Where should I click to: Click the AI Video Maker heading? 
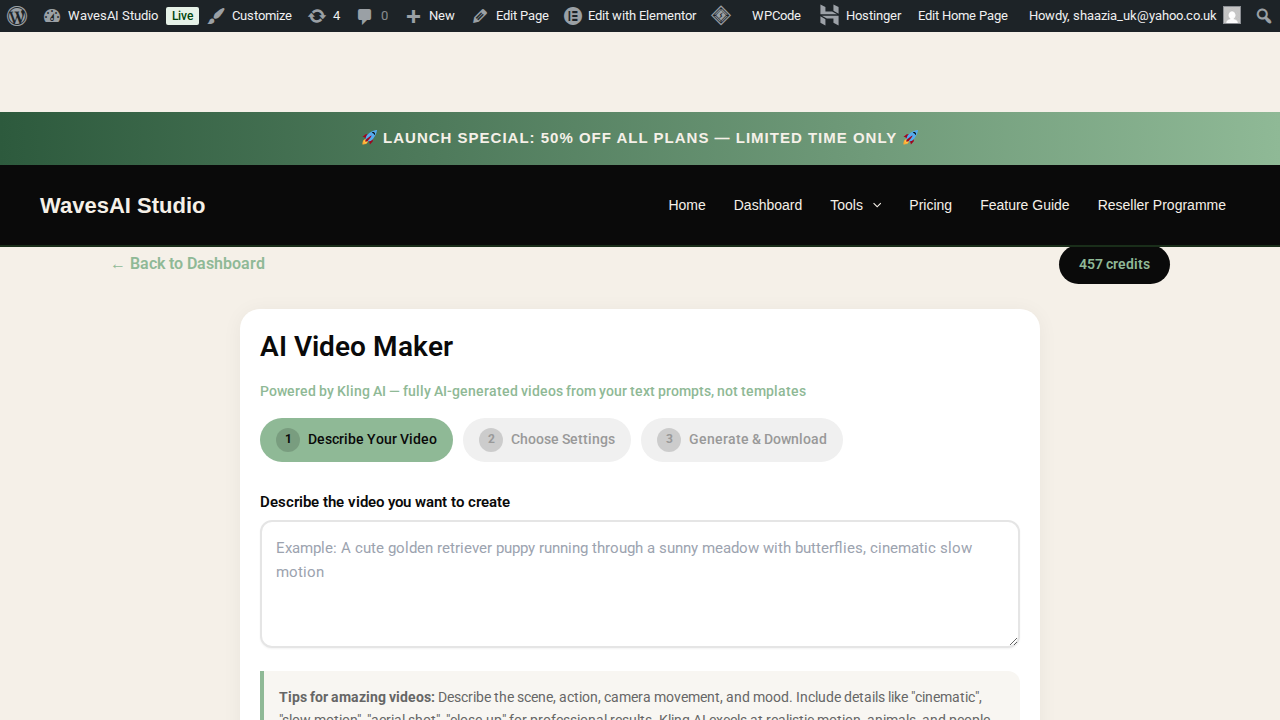[x=356, y=347]
